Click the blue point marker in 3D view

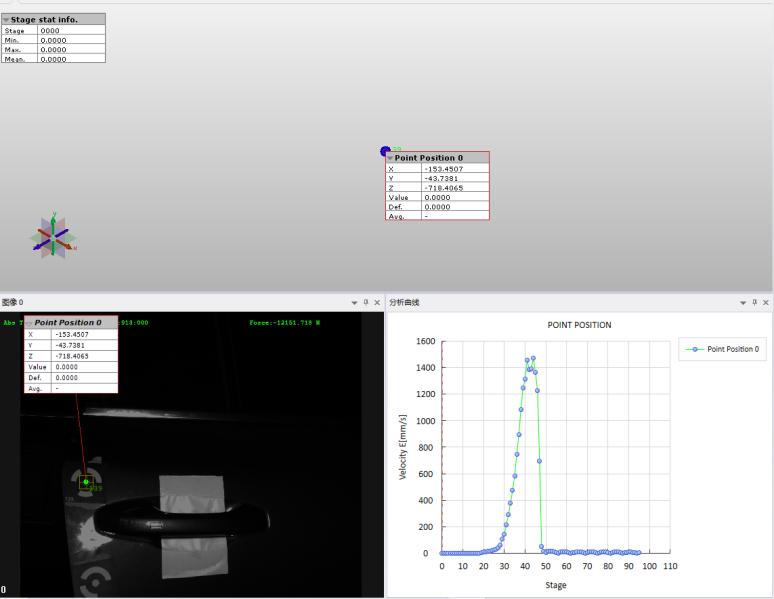pyautogui.click(x=386, y=151)
